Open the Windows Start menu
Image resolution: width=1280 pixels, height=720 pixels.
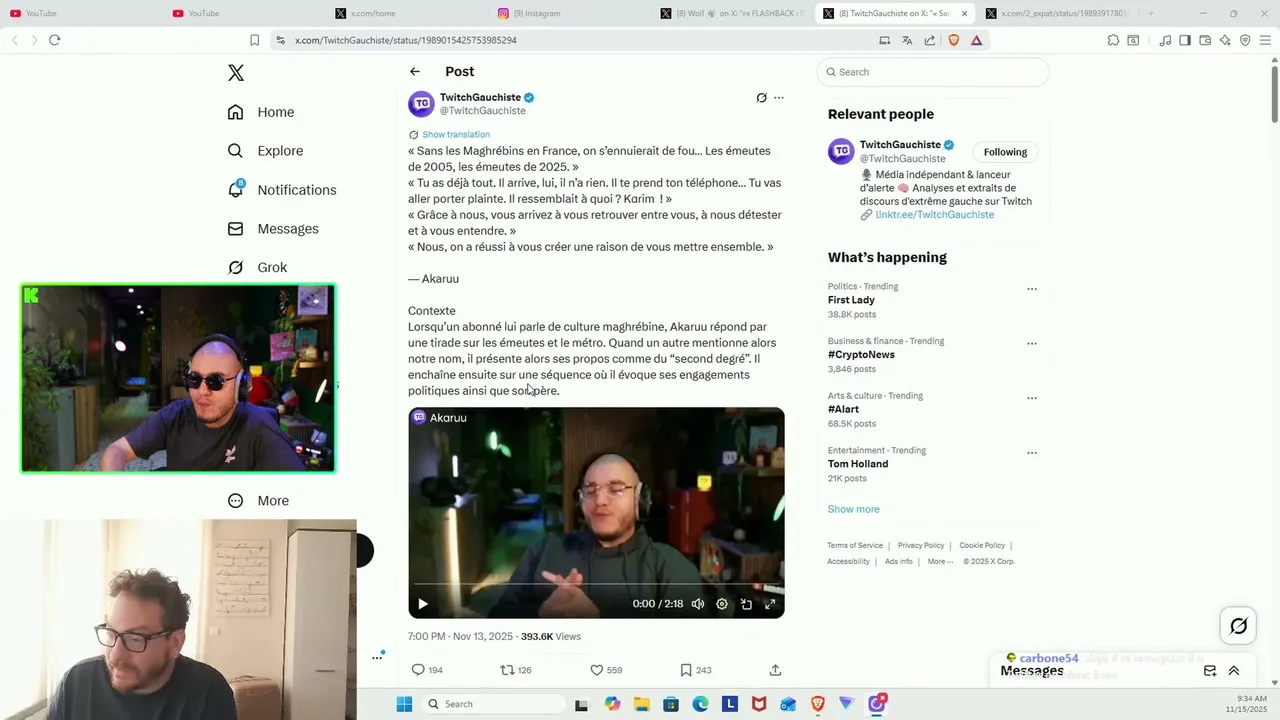tap(404, 704)
